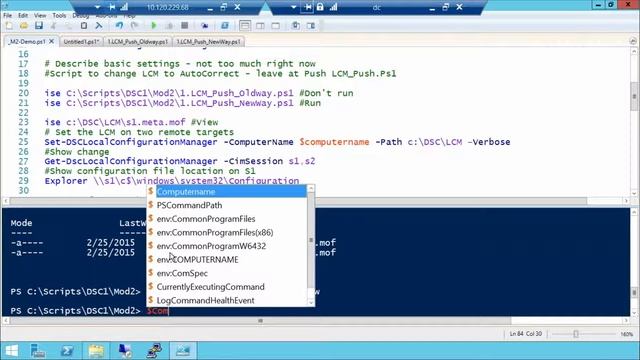Click signal strength icon on dc connection bar

(333, 7)
